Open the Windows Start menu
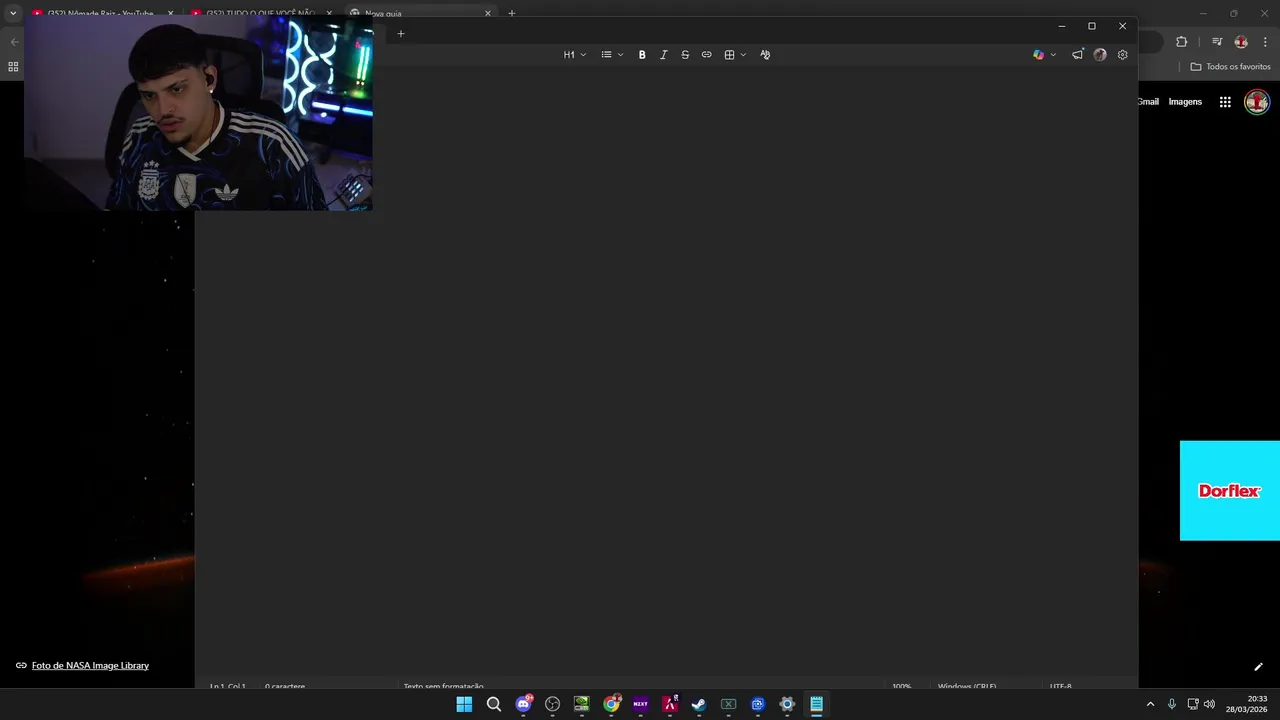The width and height of the screenshot is (1280, 720). click(x=464, y=704)
